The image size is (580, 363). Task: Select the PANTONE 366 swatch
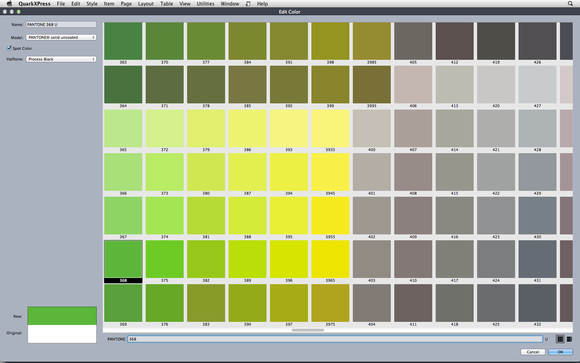coord(123,172)
